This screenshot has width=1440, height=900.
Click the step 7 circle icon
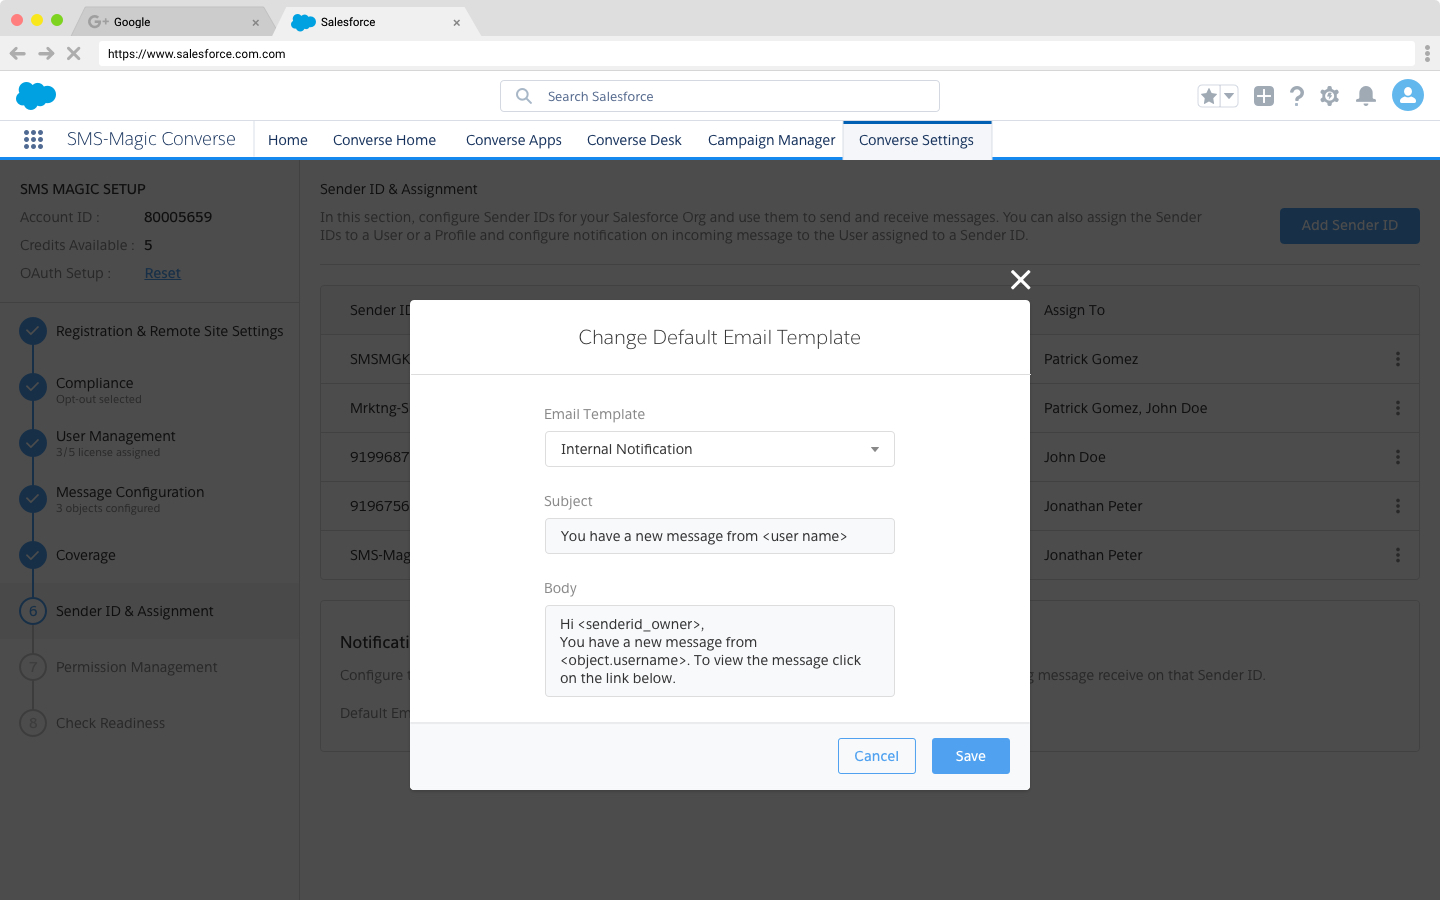click(x=33, y=666)
